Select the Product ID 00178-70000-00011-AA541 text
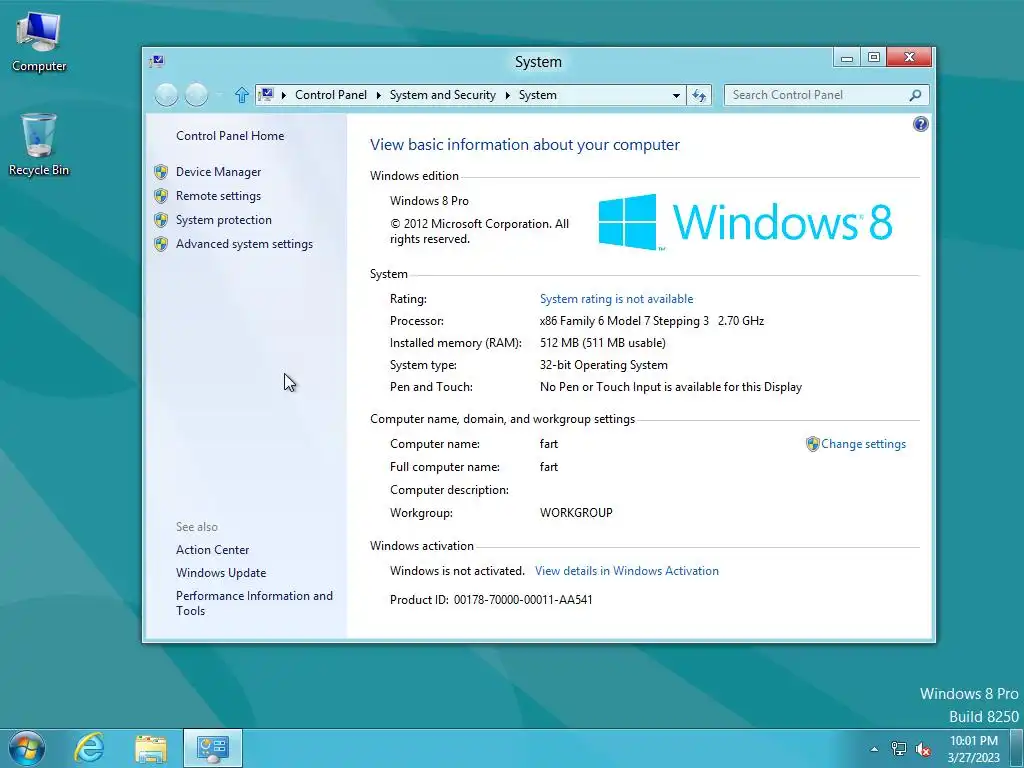1024x768 pixels. (x=523, y=600)
